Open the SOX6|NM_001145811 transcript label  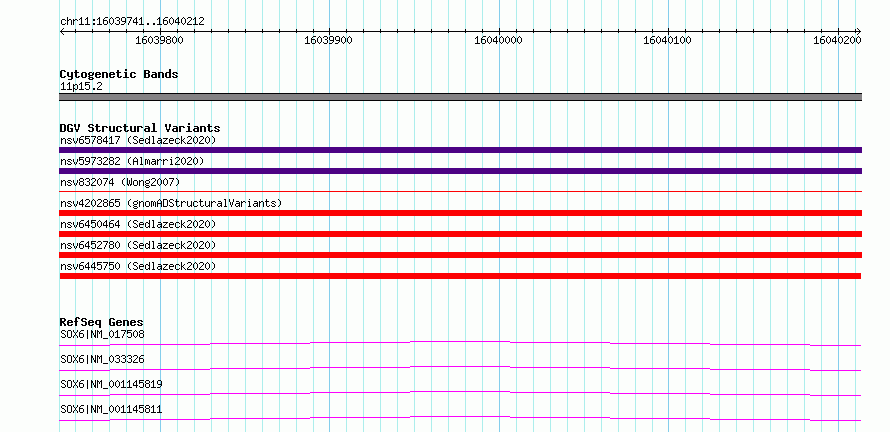click(111, 409)
